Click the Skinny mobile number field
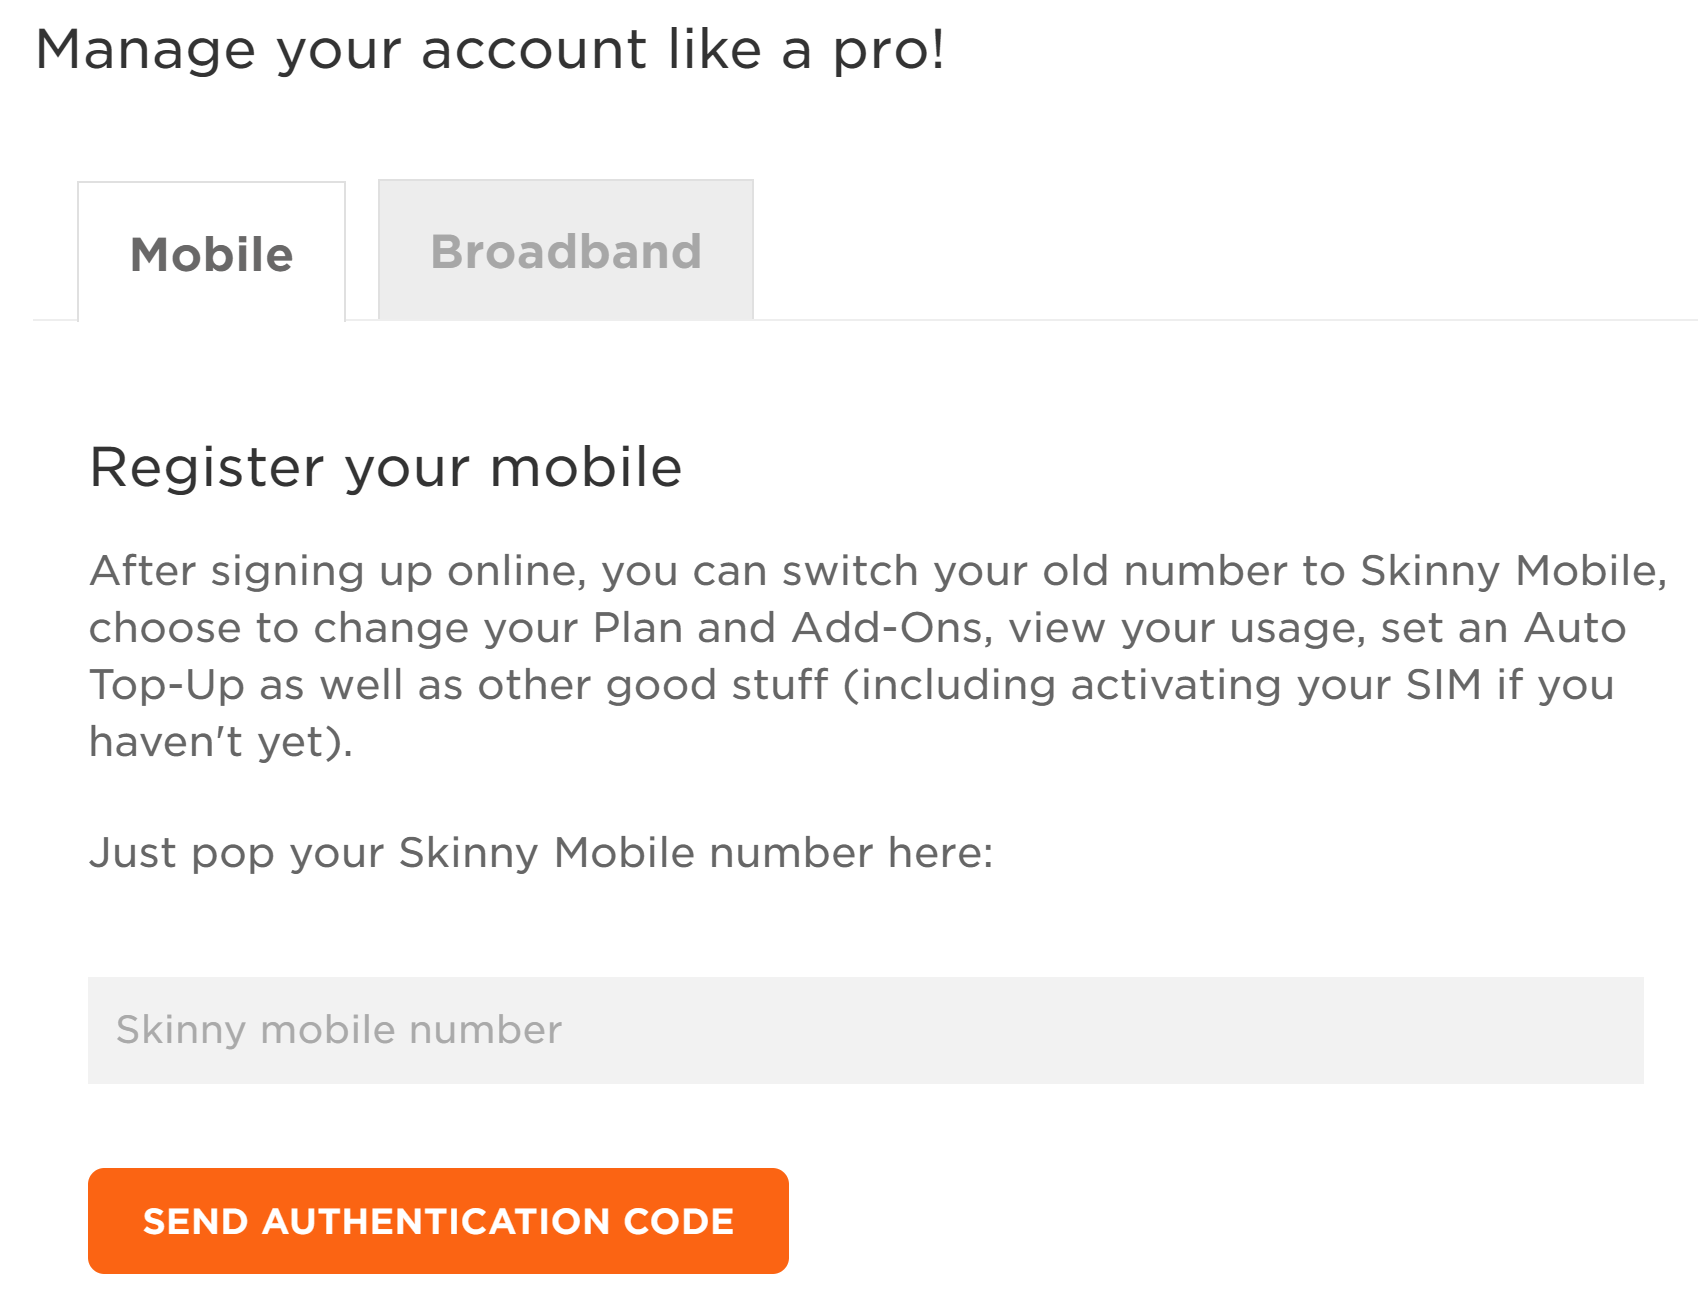 865,1030
